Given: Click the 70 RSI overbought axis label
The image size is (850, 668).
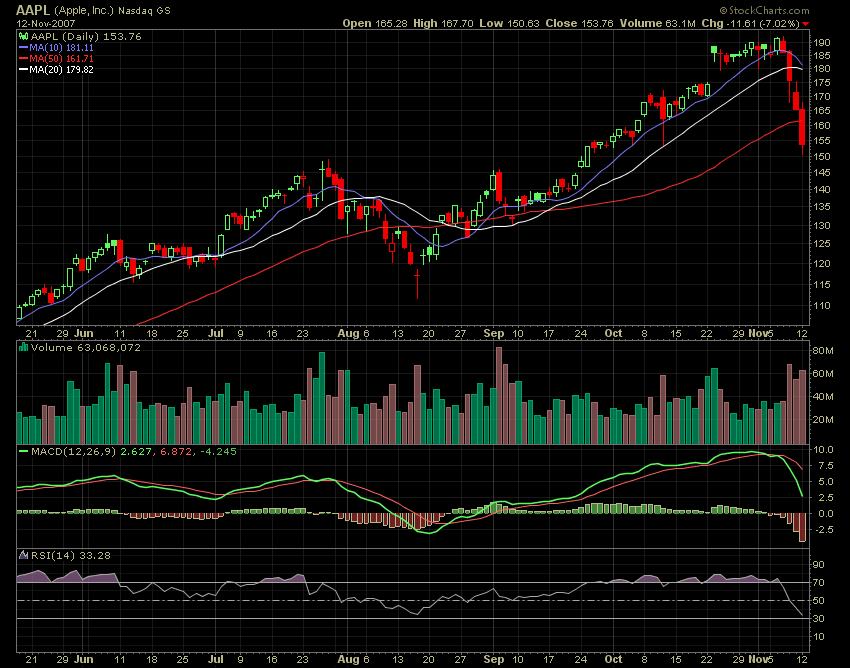Looking at the screenshot, I should tap(819, 583).
